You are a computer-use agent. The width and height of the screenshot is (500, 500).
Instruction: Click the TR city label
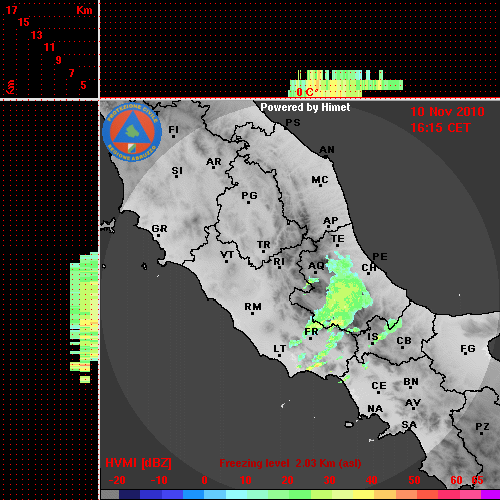point(263,245)
